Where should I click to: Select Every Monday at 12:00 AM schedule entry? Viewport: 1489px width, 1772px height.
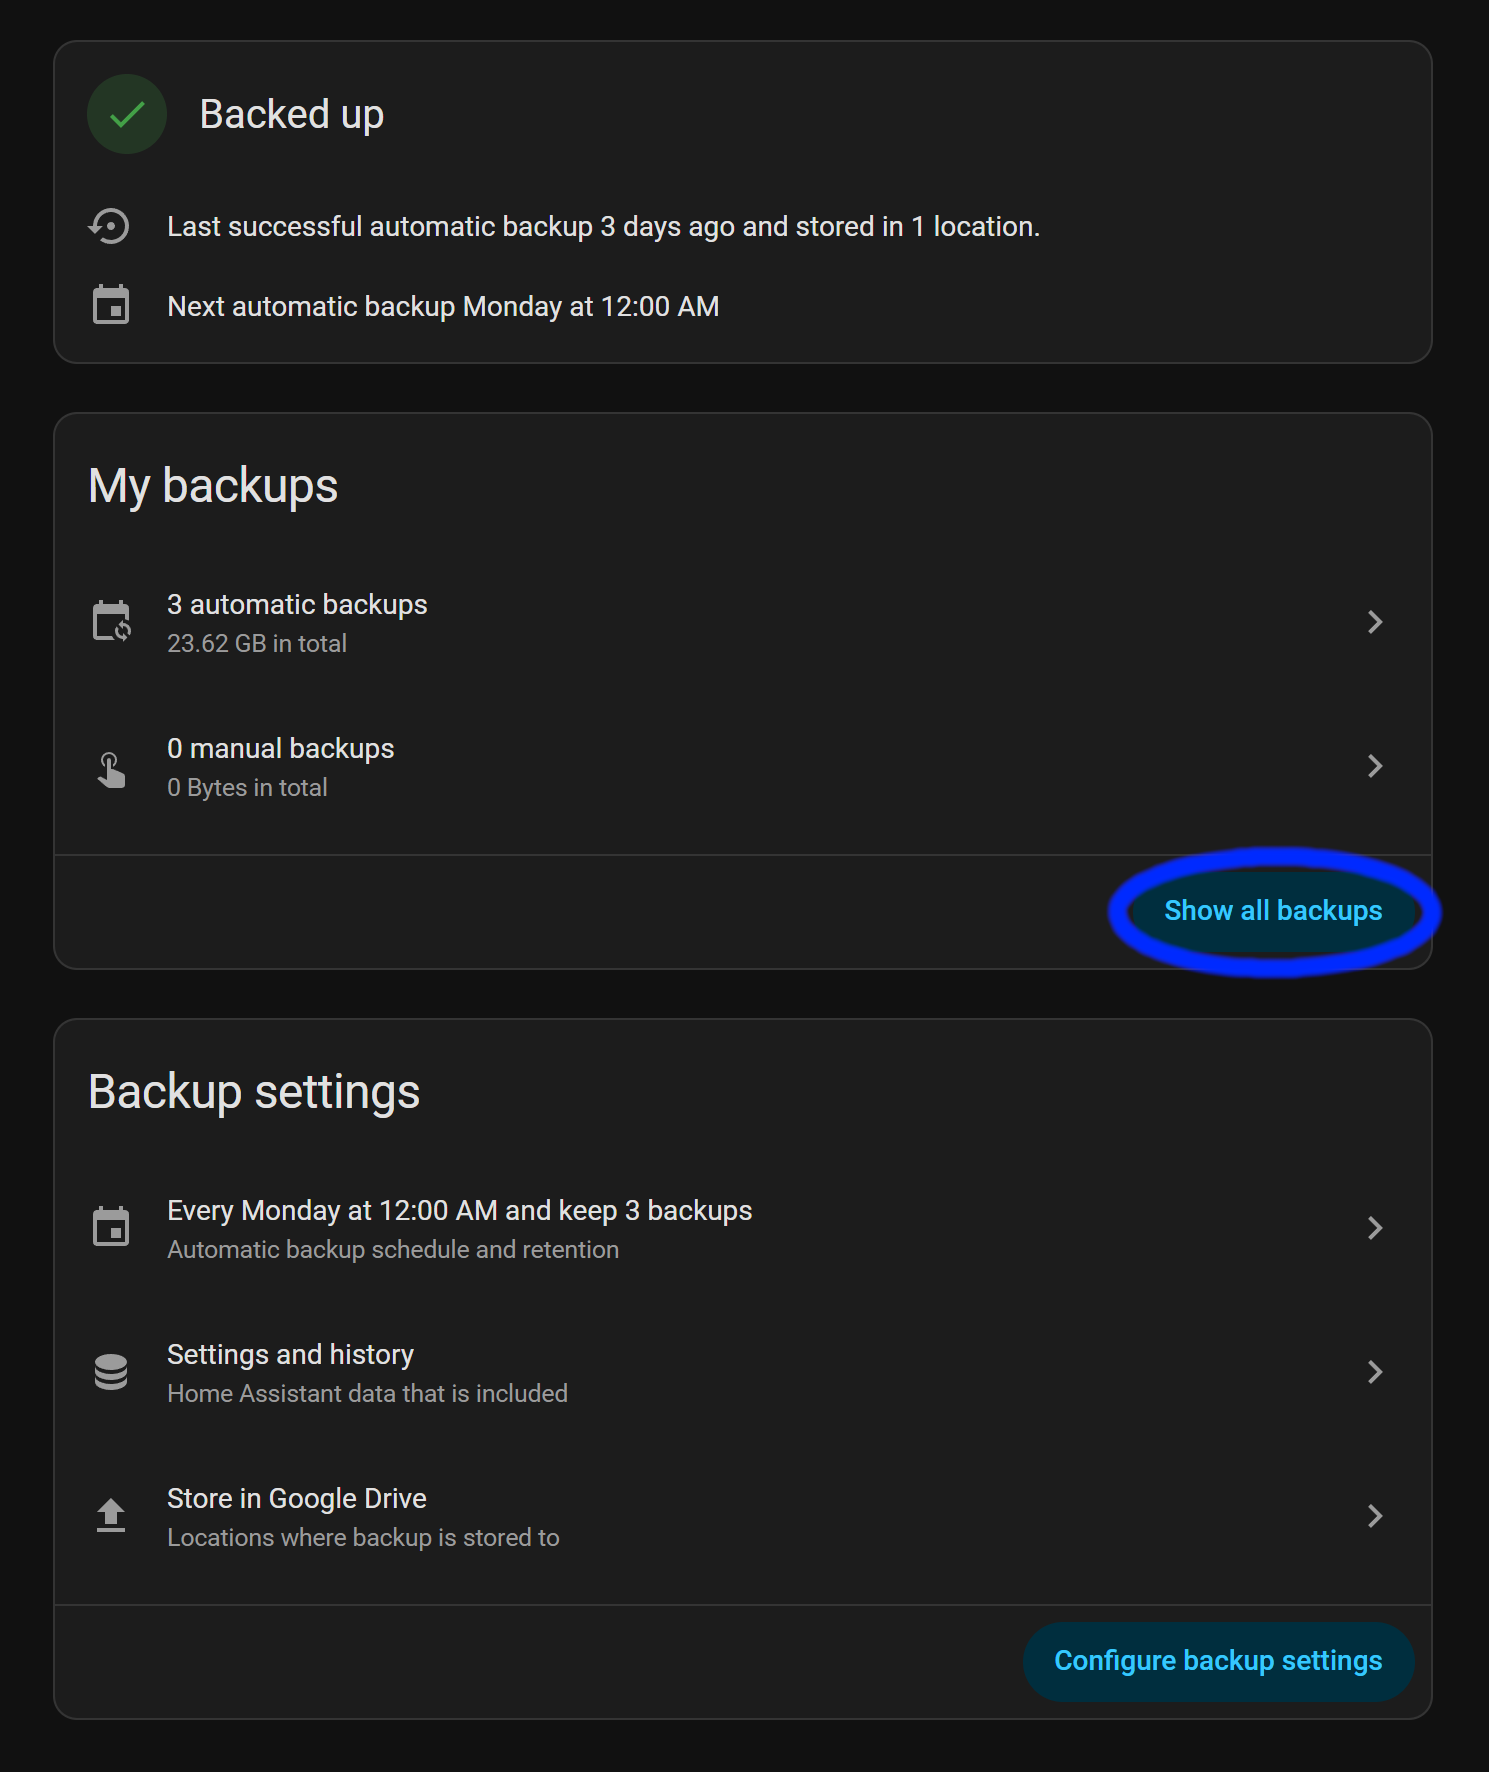click(x=459, y=1211)
